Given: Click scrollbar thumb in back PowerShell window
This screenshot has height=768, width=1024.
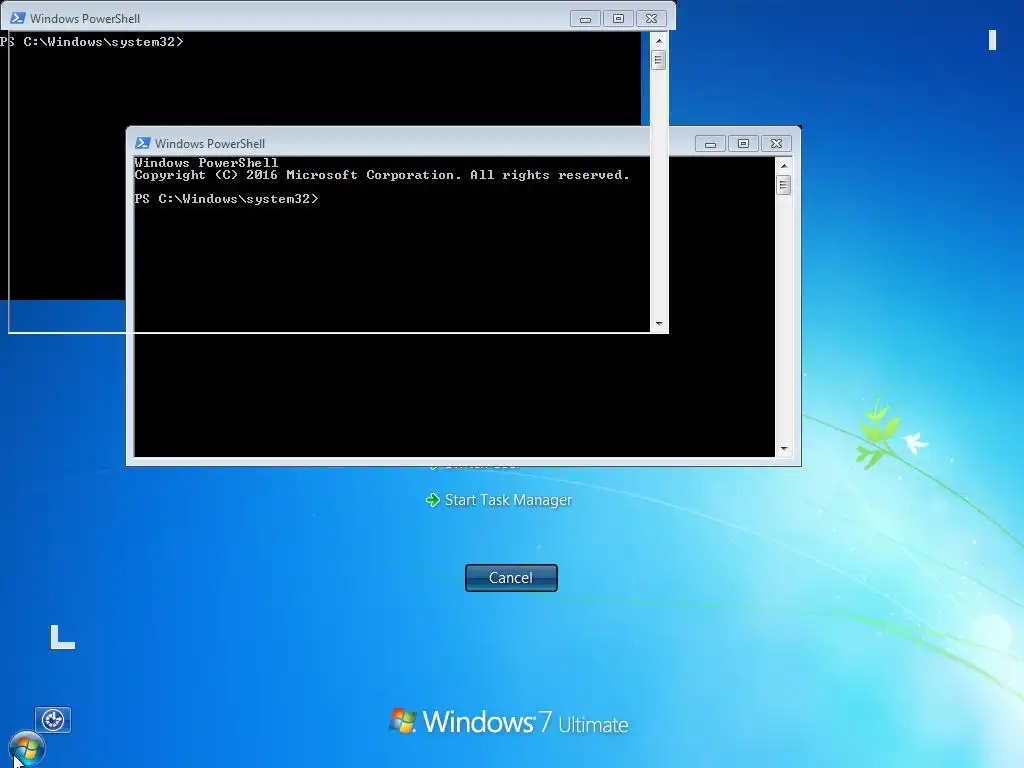Looking at the screenshot, I should pyautogui.click(x=658, y=60).
